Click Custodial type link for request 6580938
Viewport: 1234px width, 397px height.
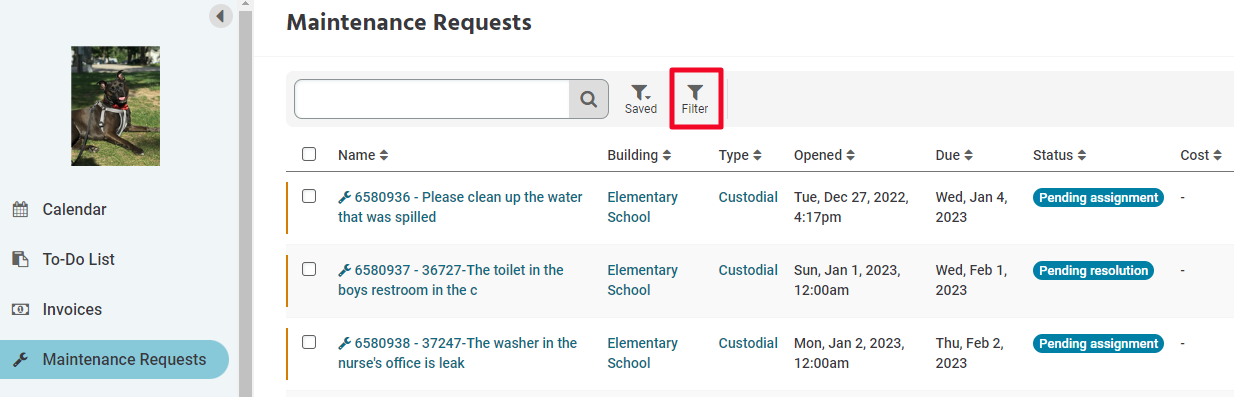pyautogui.click(x=748, y=343)
